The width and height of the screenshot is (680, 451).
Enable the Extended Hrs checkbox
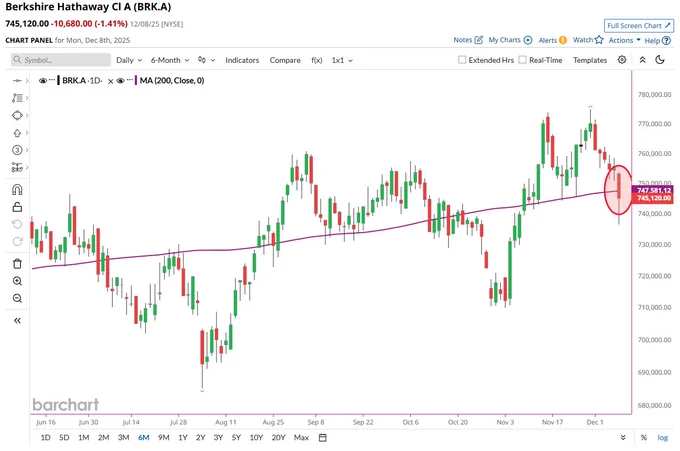tap(462, 60)
